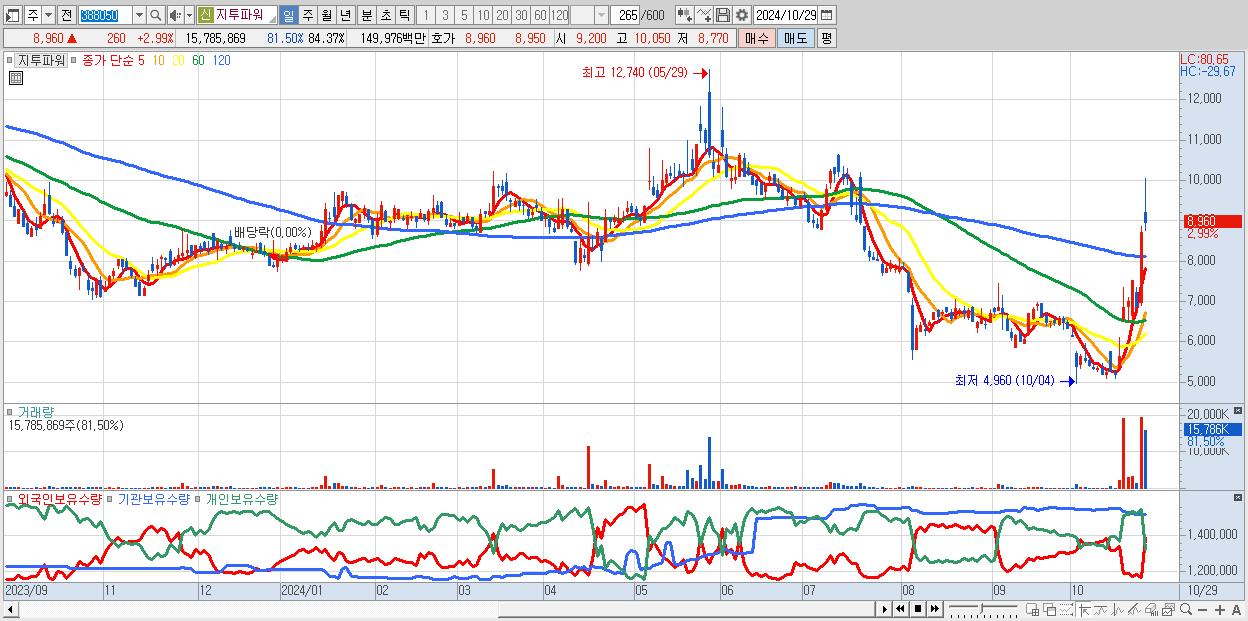This screenshot has width=1248, height=621.
Task: Select the 10 interval button
Action: point(483,15)
